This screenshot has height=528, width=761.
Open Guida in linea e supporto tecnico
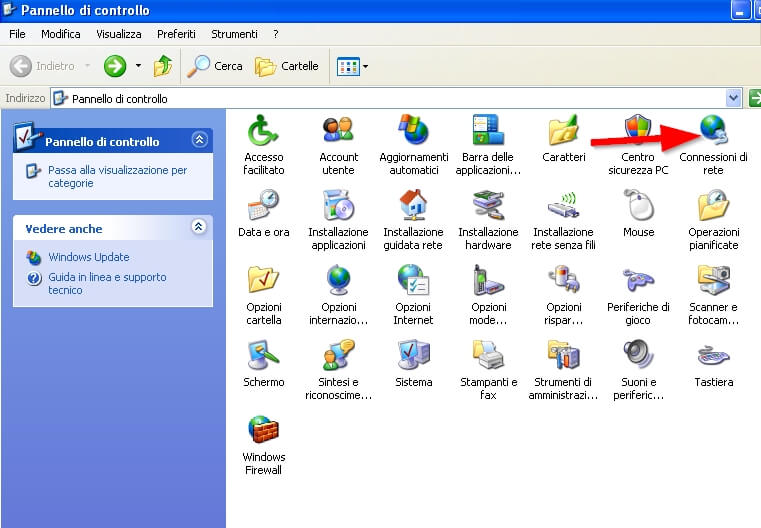107,283
